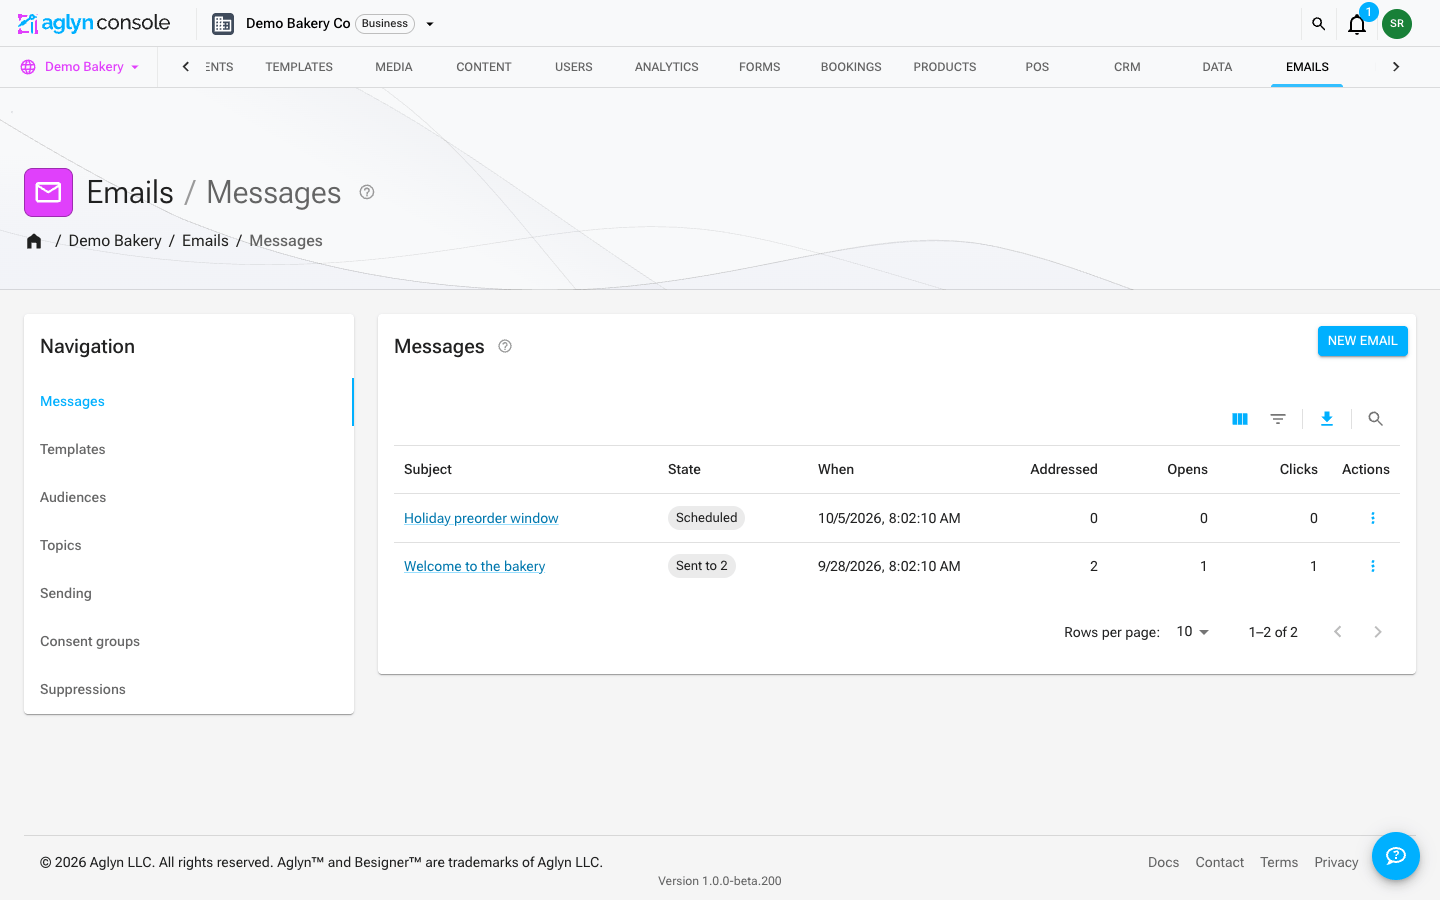Select Audiences in the Navigation panel

[189, 497]
